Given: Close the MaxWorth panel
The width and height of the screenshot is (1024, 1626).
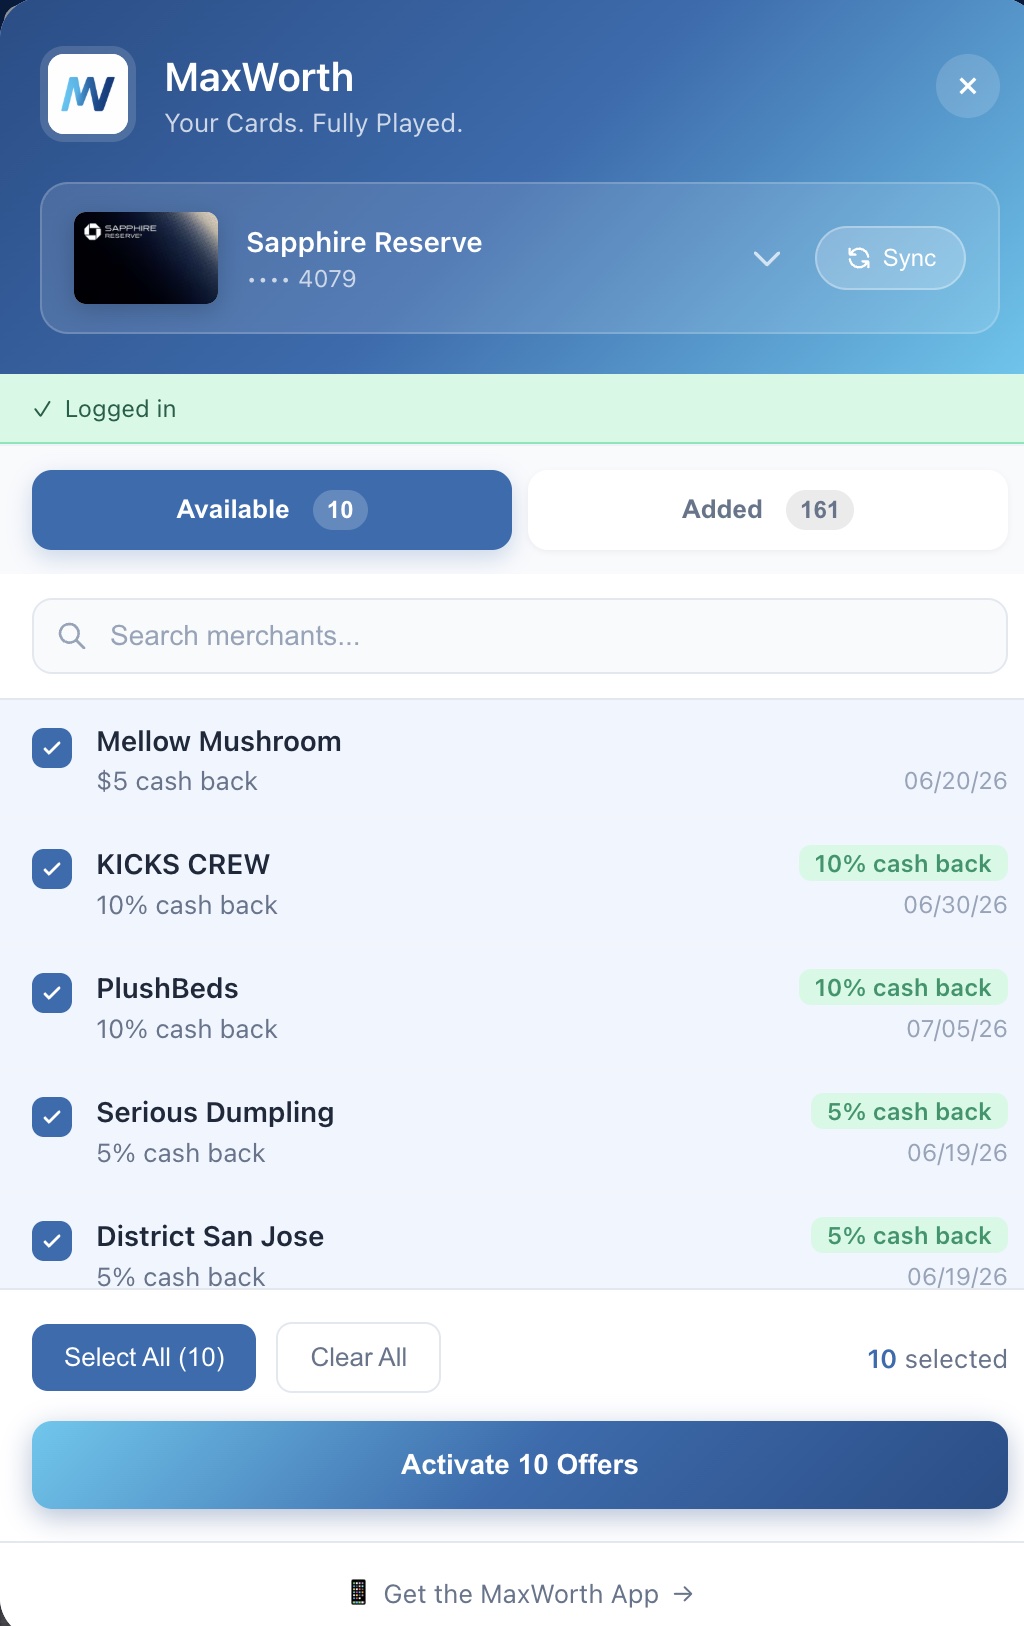Looking at the screenshot, I should pyautogui.click(x=967, y=86).
